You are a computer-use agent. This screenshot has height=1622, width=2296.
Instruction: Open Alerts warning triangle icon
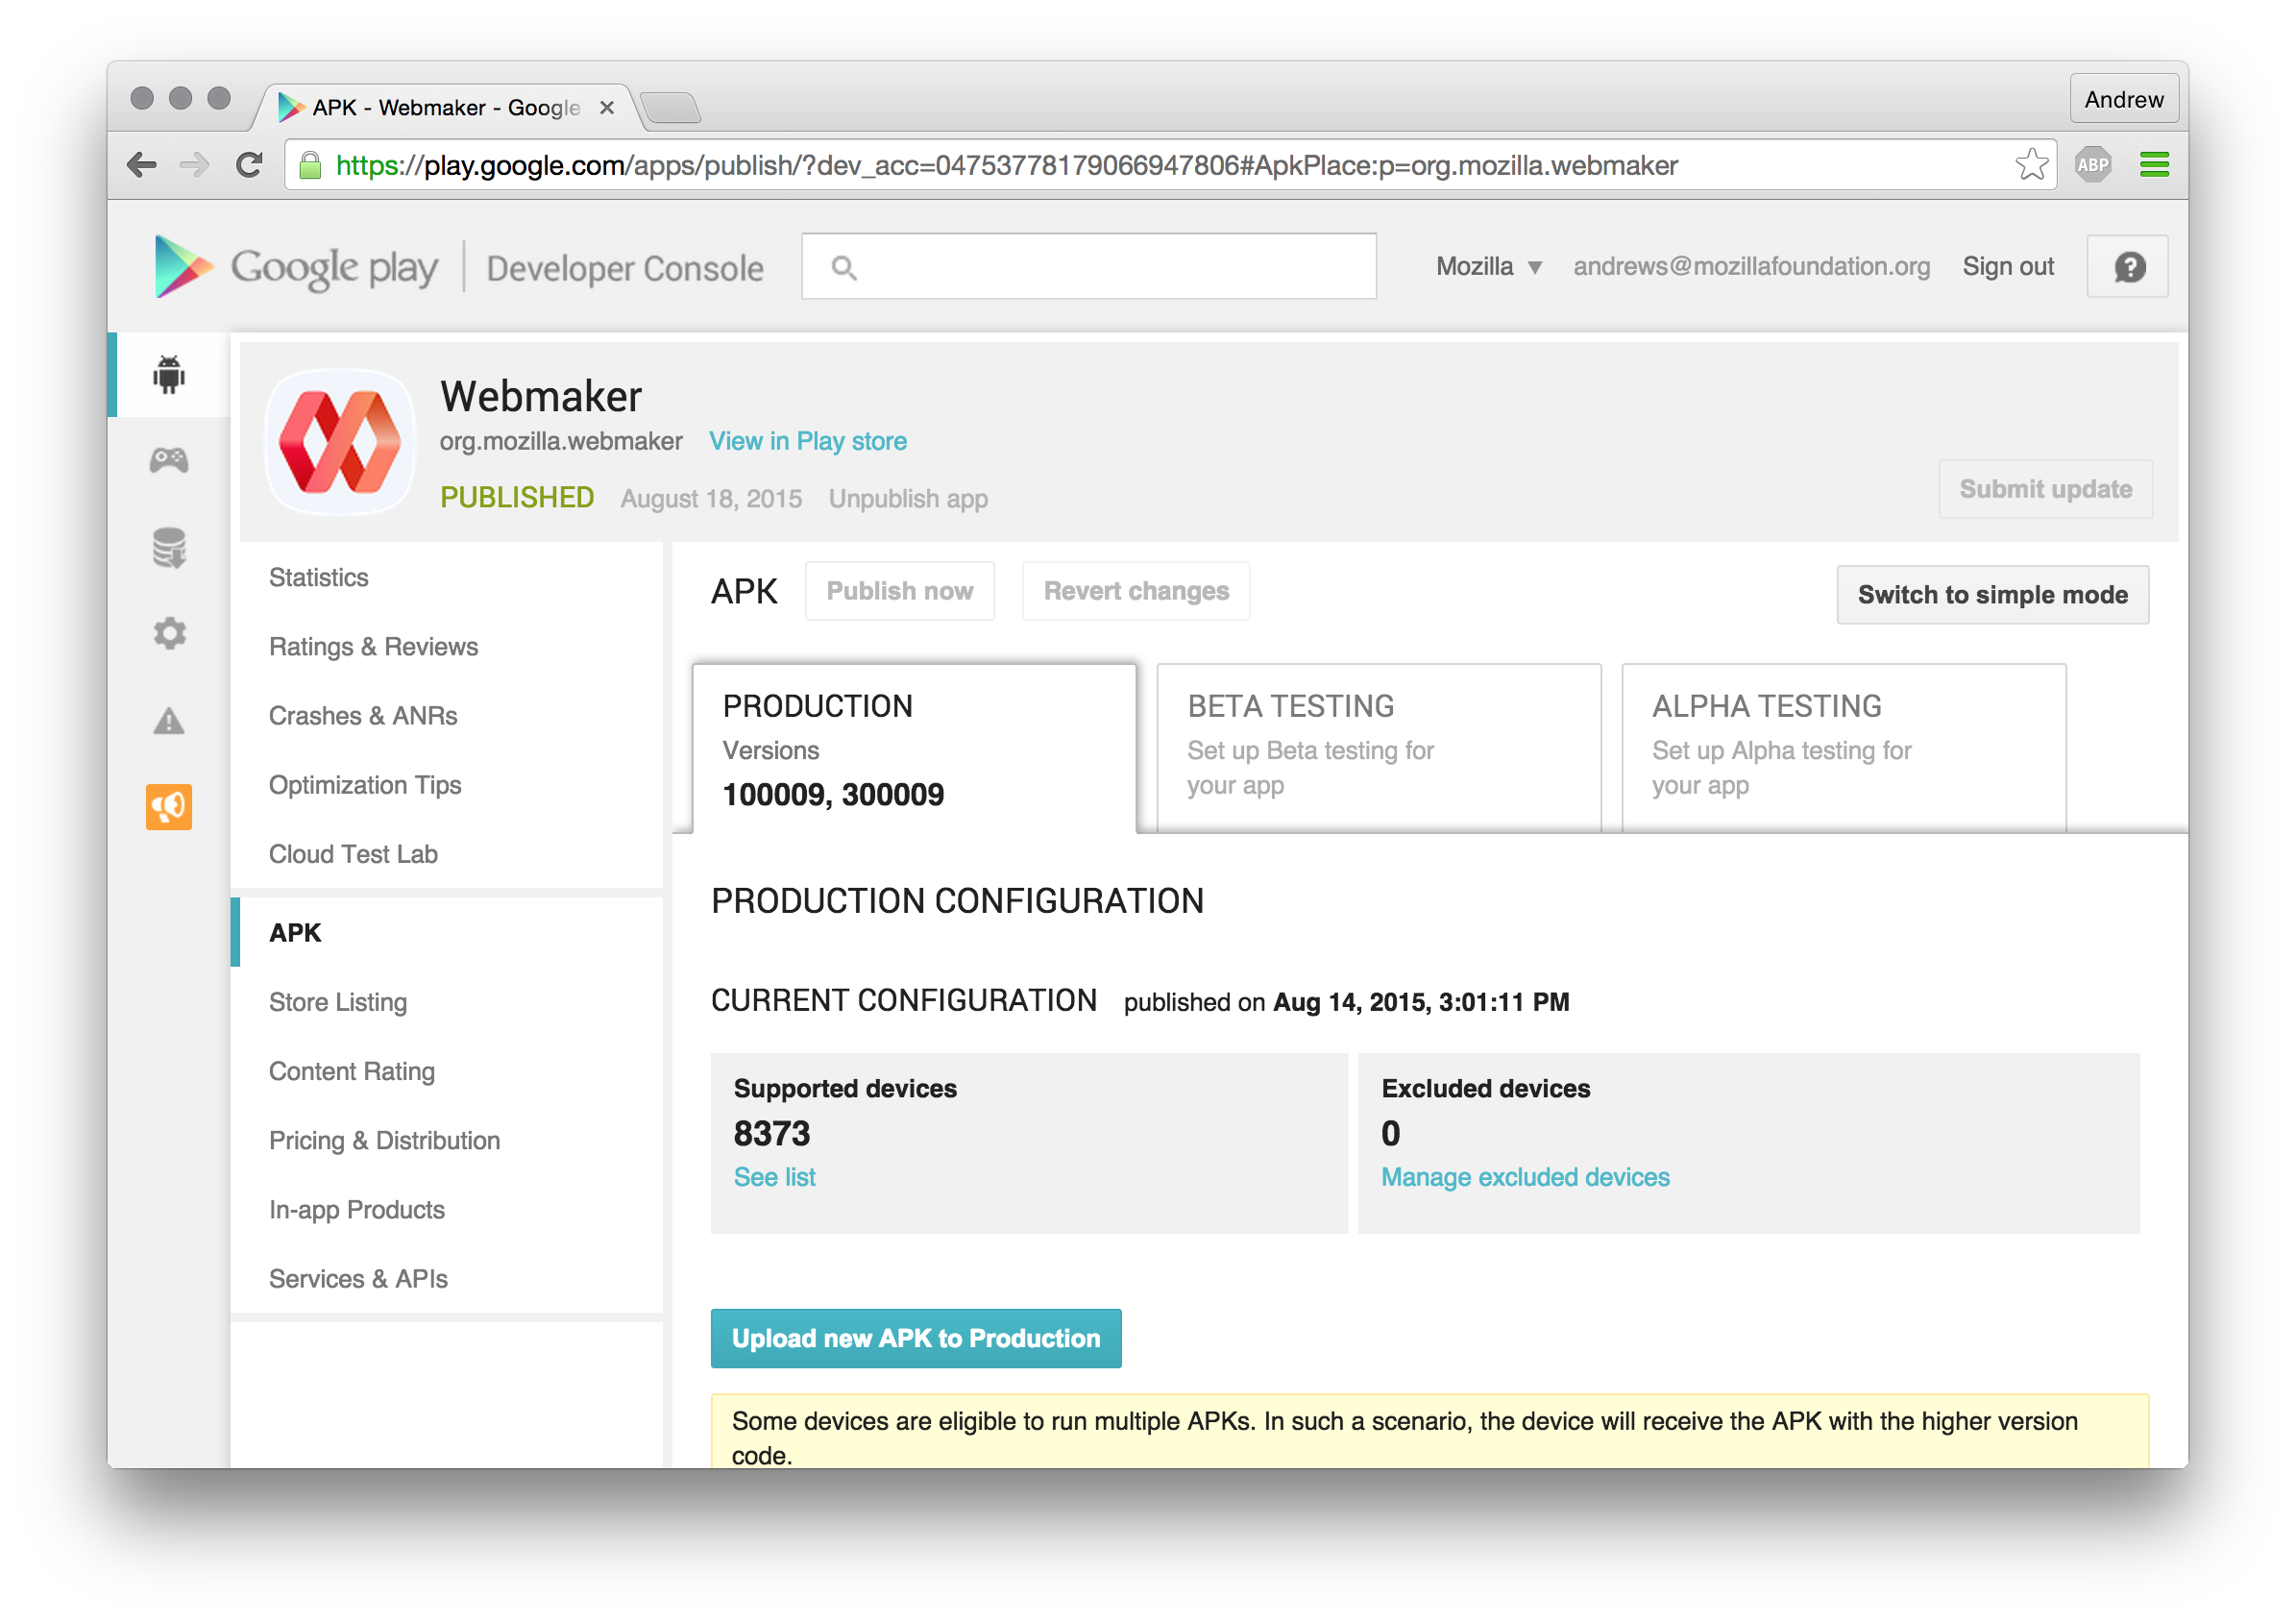click(169, 720)
